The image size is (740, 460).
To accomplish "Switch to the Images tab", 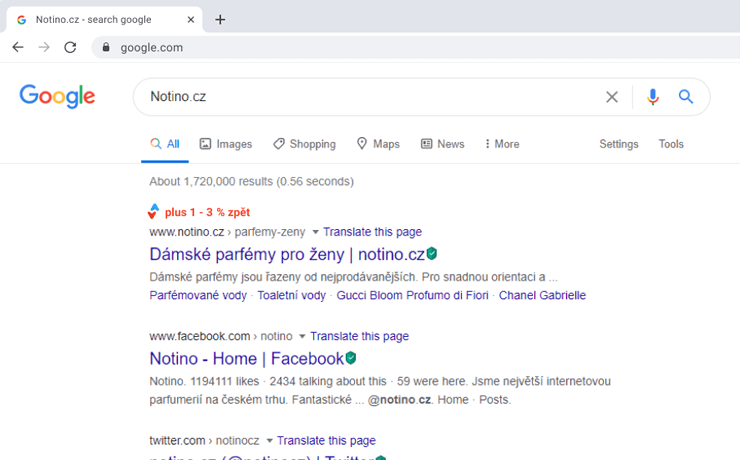I will [226, 144].
